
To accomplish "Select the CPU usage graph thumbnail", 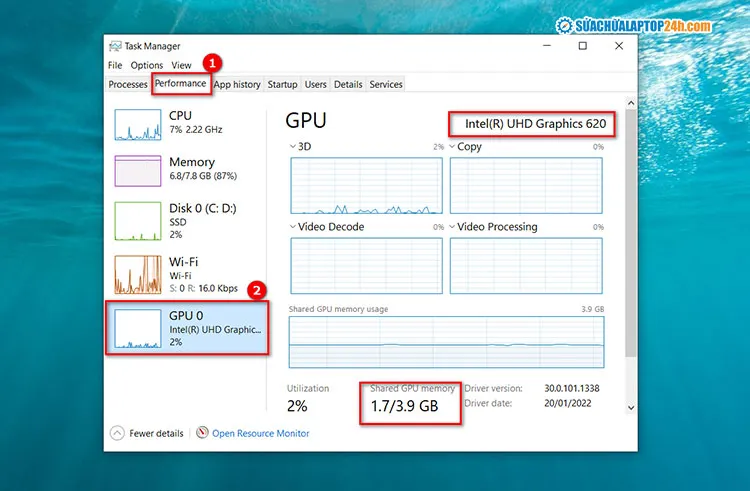I will 138,124.
